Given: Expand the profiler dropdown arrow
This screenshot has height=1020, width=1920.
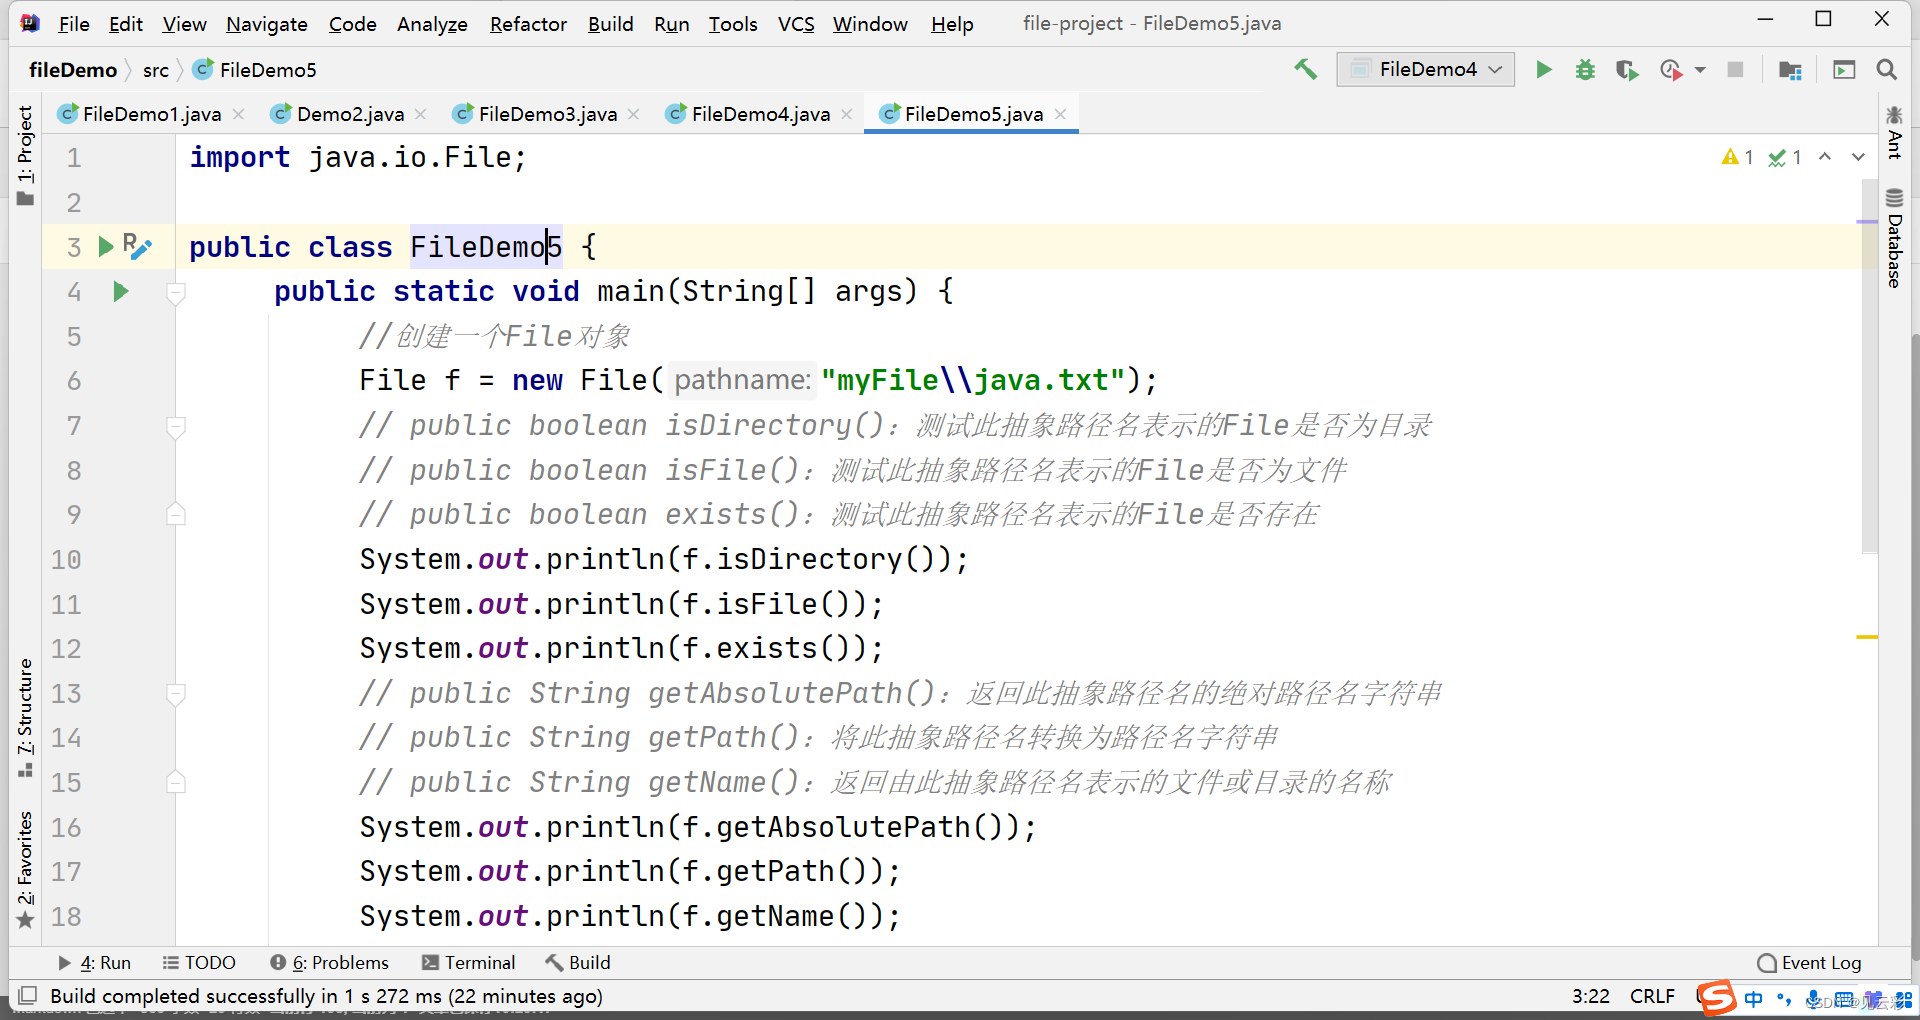Looking at the screenshot, I should point(1700,70).
